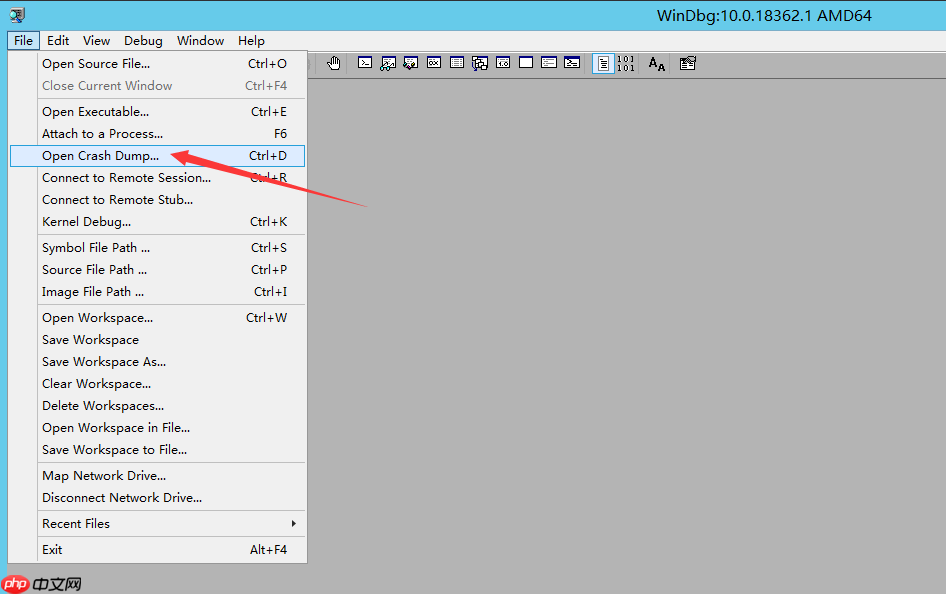This screenshot has height=594, width=946.
Task: Select Open Workspace in File...
Action: click(157, 428)
